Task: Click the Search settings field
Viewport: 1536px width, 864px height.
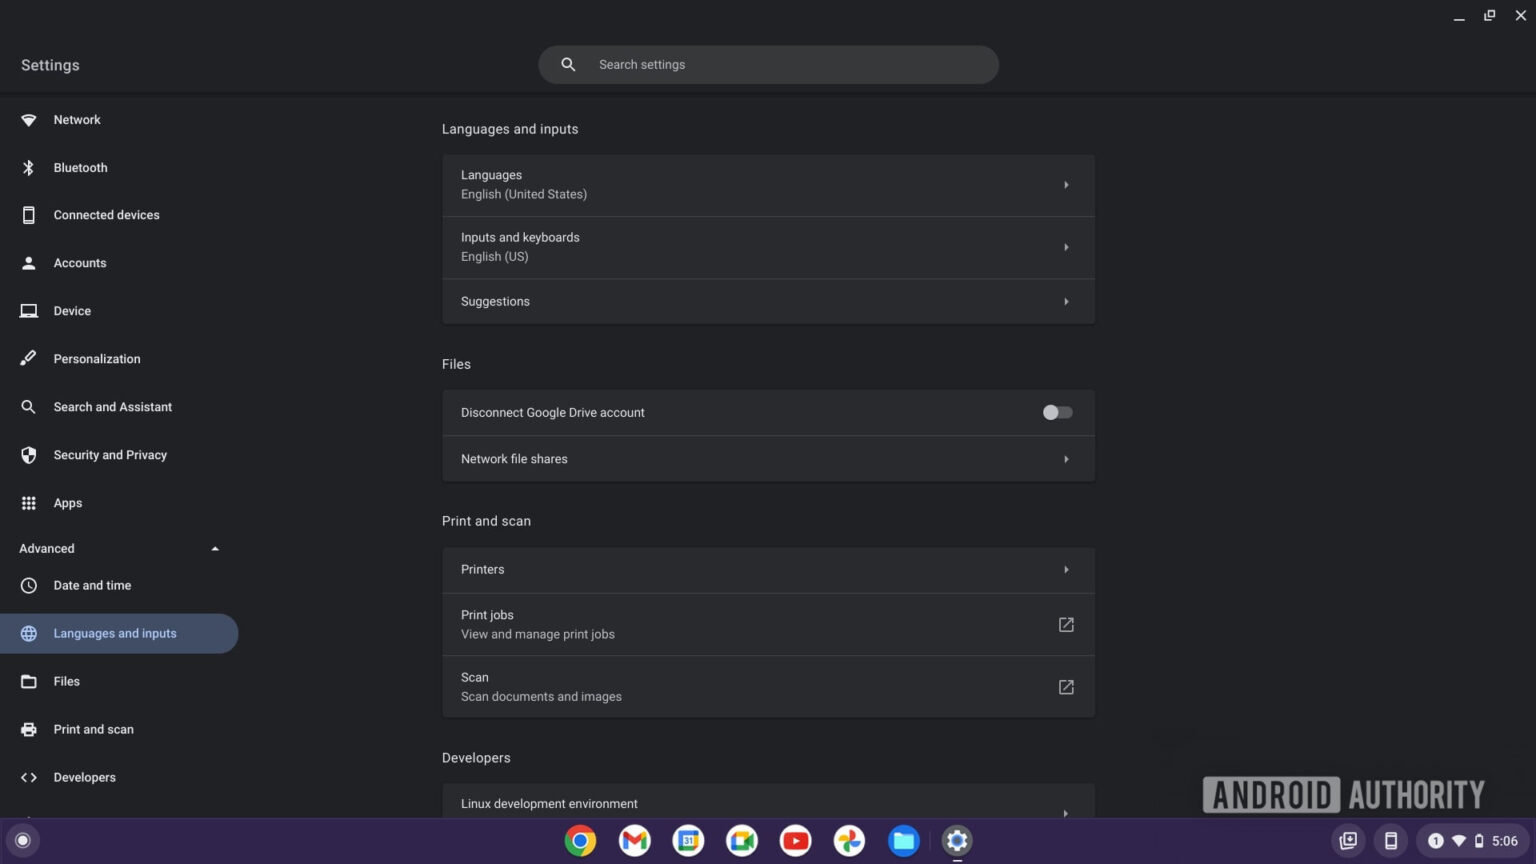Action: click(768, 64)
